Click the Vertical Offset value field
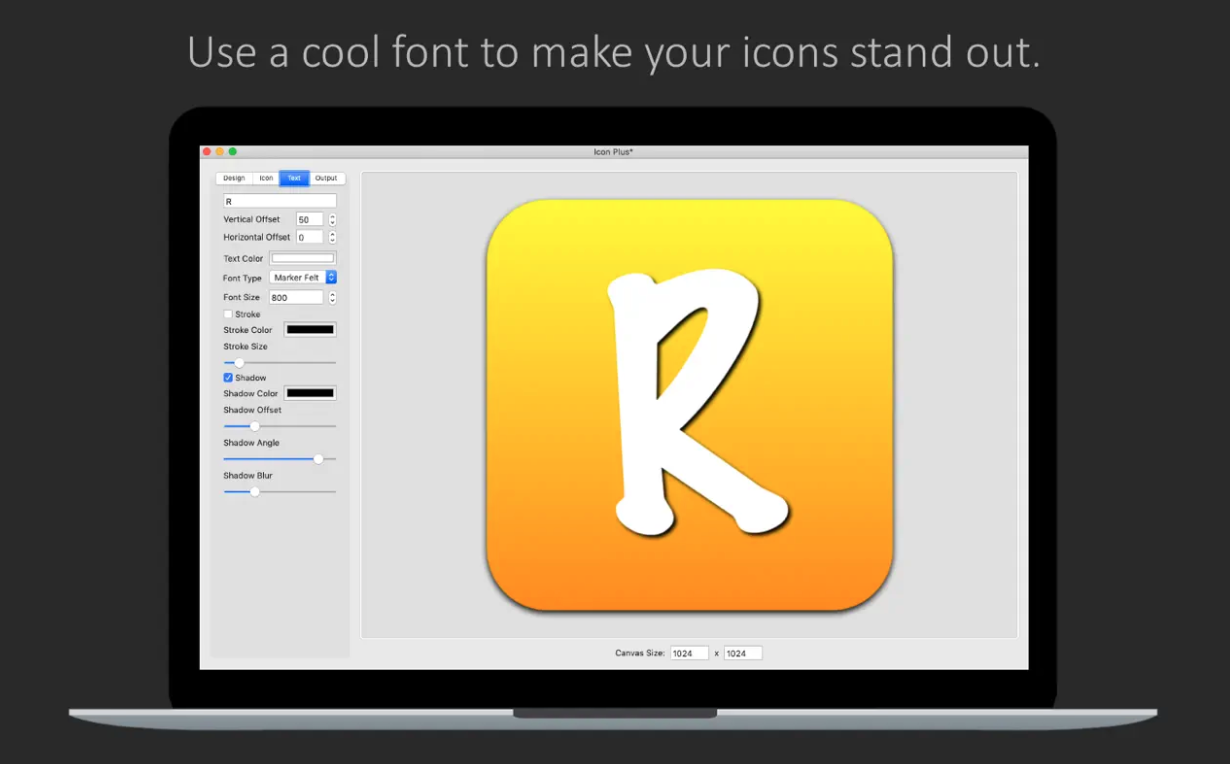 (x=309, y=219)
